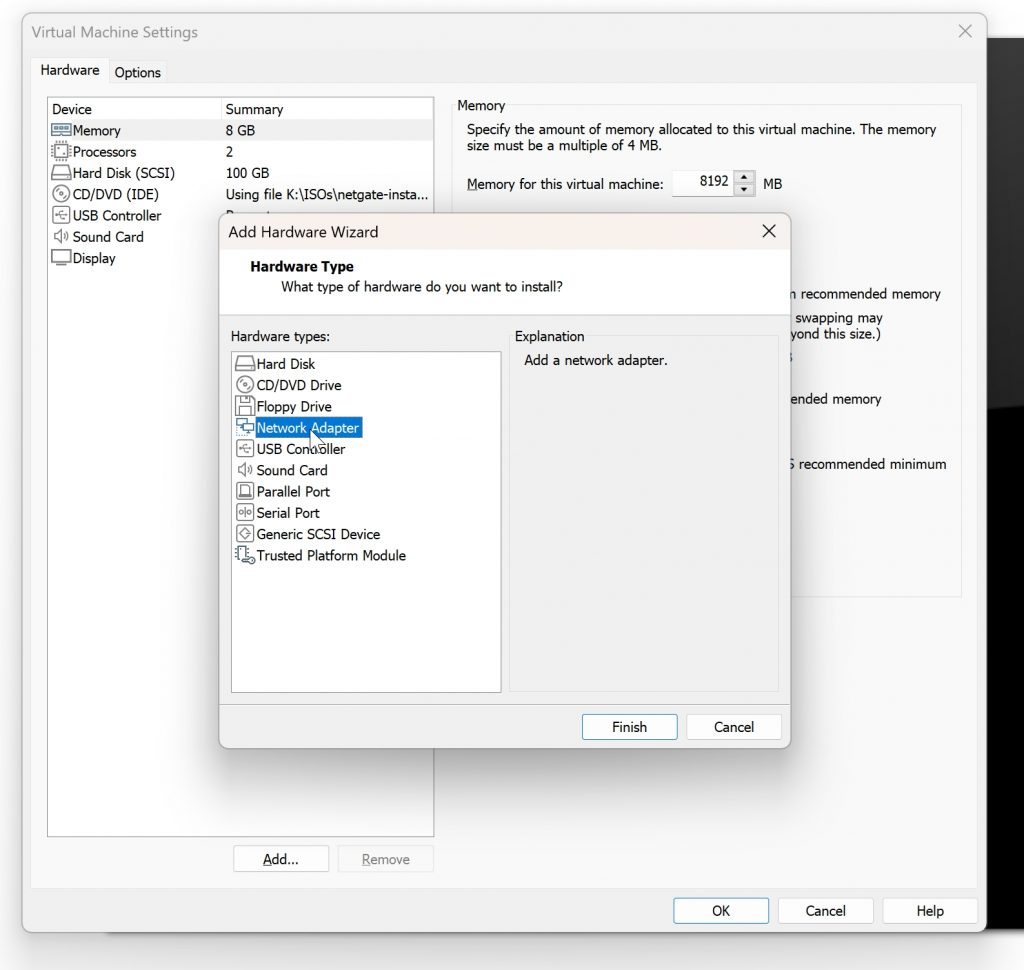Choose the Serial Port icon
The width and height of the screenshot is (1024, 970).
(244, 513)
